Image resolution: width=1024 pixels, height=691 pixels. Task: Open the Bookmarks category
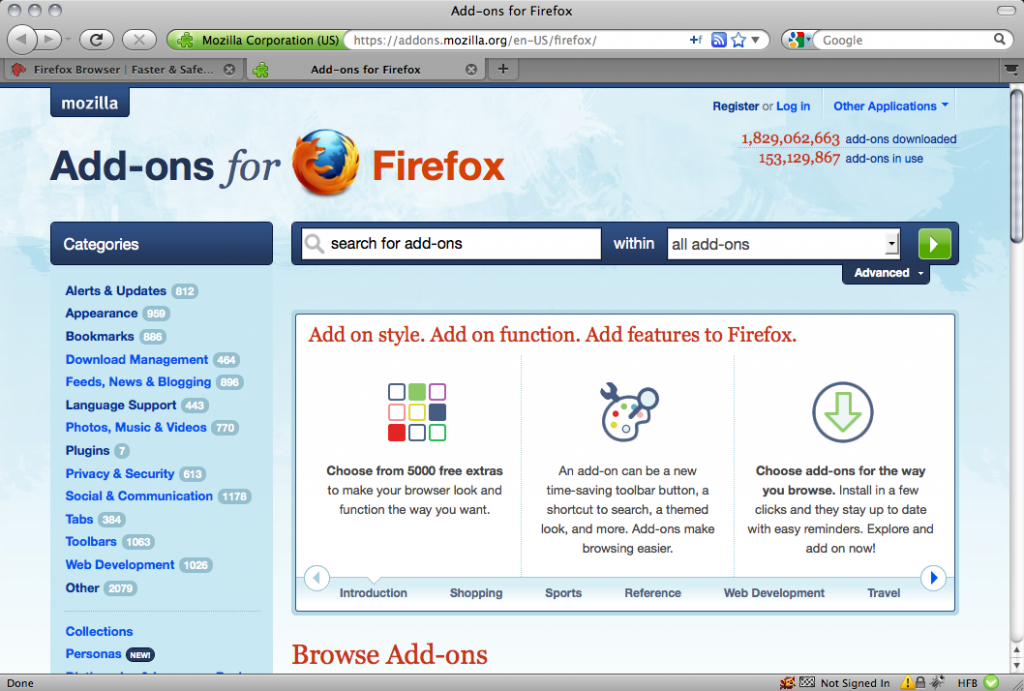pos(99,336)
